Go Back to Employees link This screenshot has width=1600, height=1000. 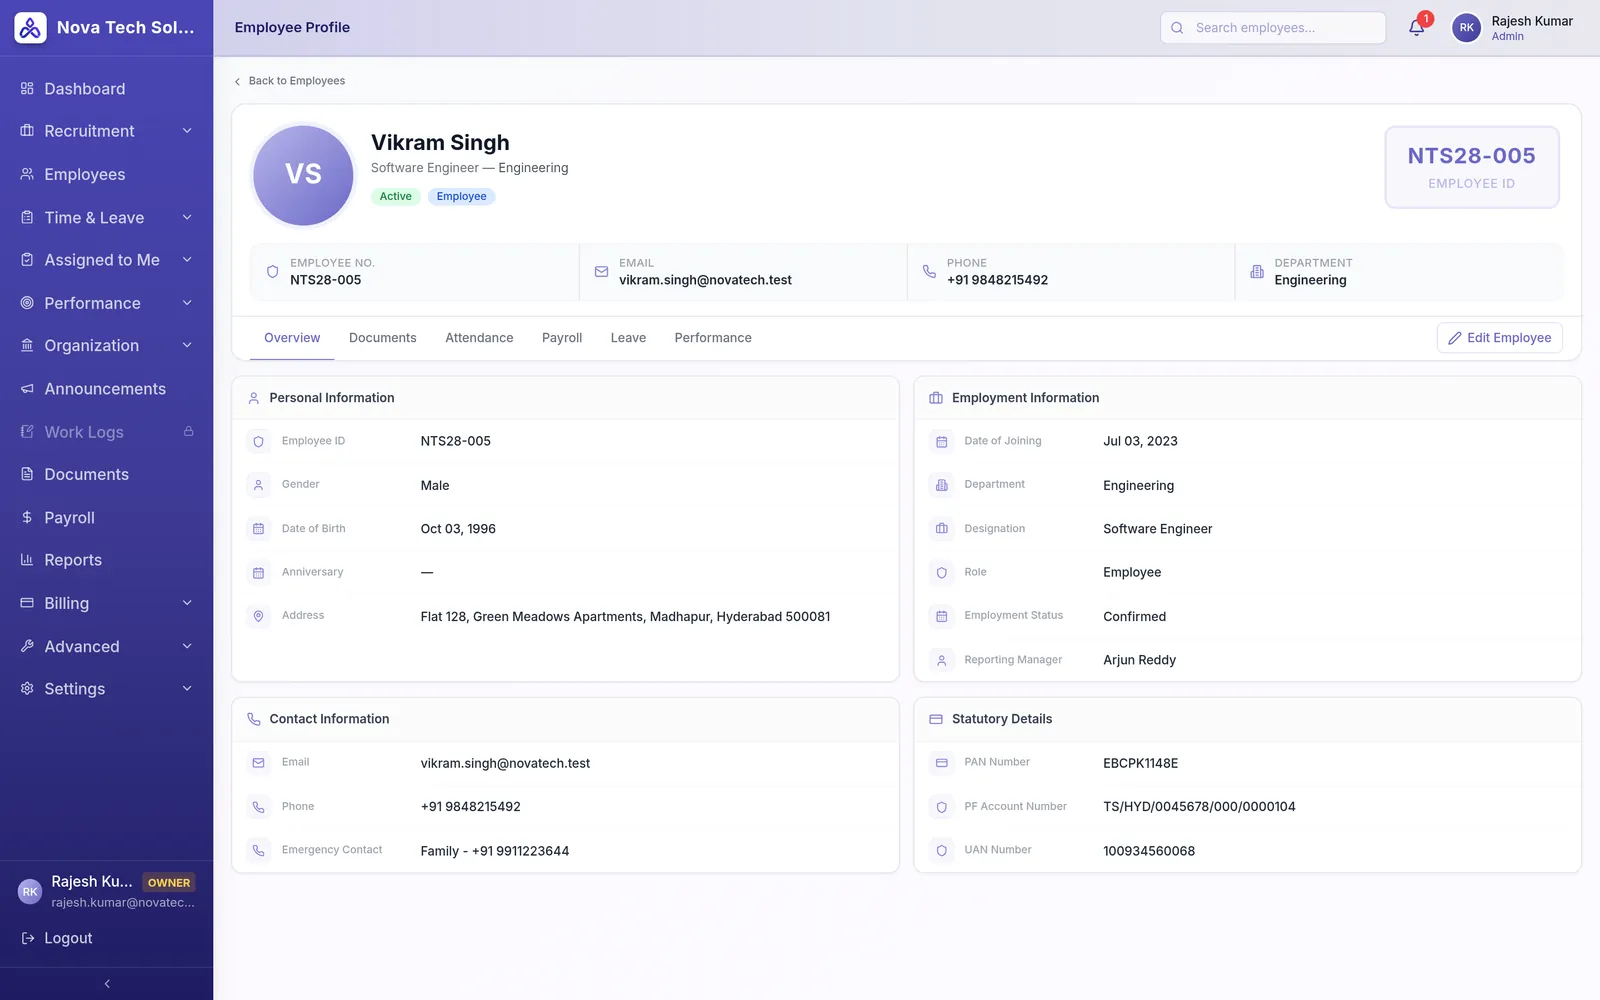pos(290,81)
